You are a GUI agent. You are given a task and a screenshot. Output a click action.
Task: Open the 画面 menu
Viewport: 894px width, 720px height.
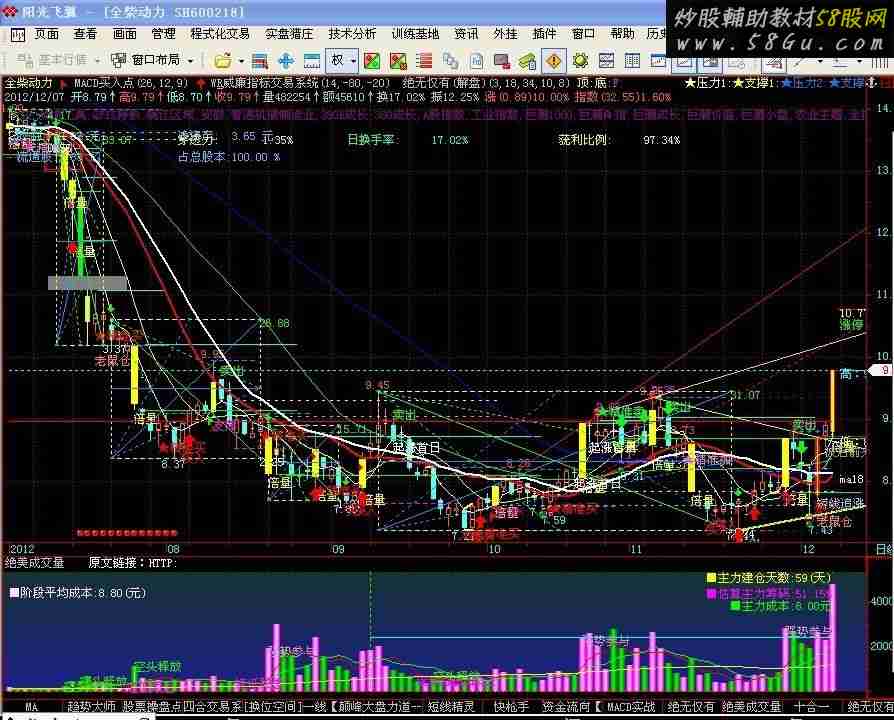click(x=124, y=34)
